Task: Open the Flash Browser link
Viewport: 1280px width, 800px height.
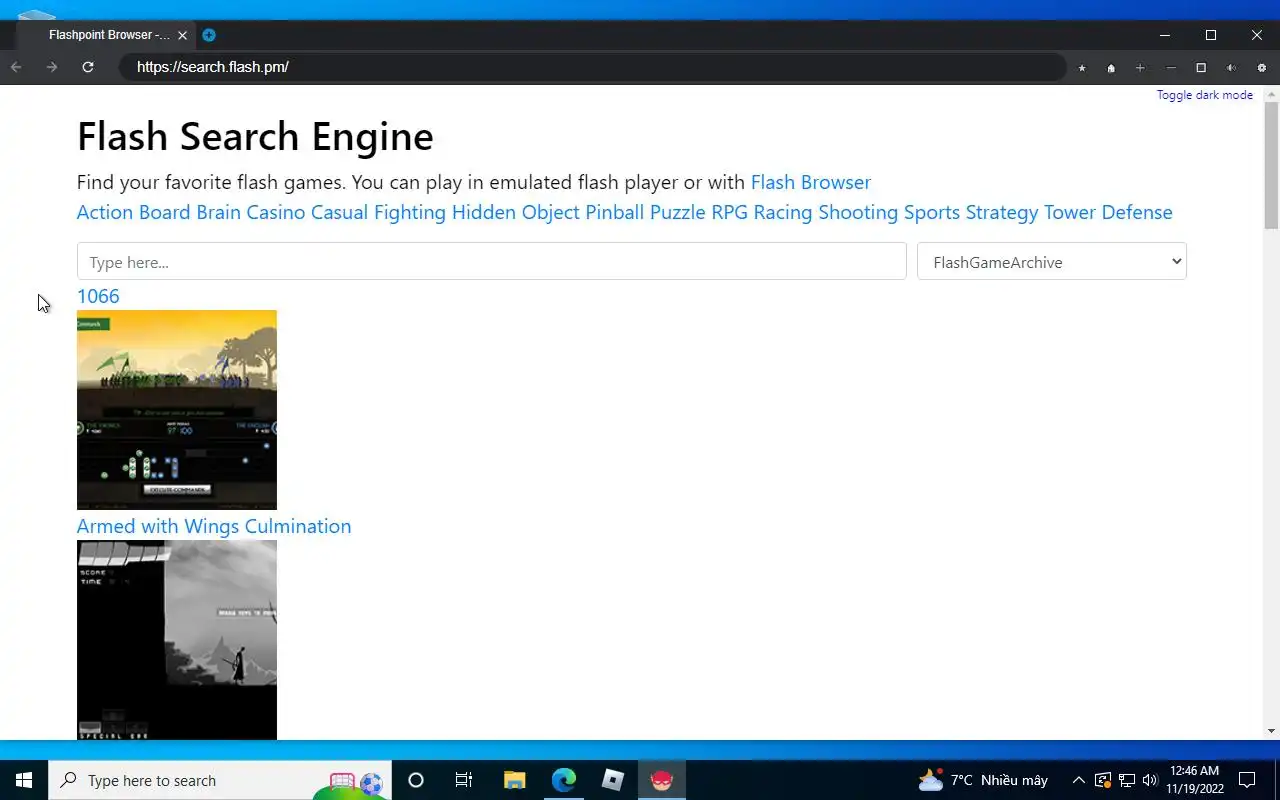Action: pos(810,182)
